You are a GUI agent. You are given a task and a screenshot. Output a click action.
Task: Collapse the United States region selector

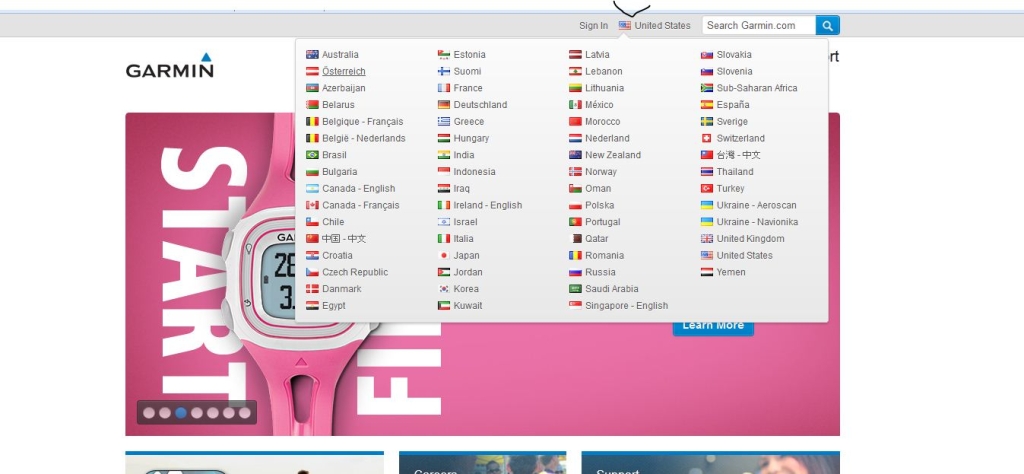pyautogui.click(x=654, y=25)
